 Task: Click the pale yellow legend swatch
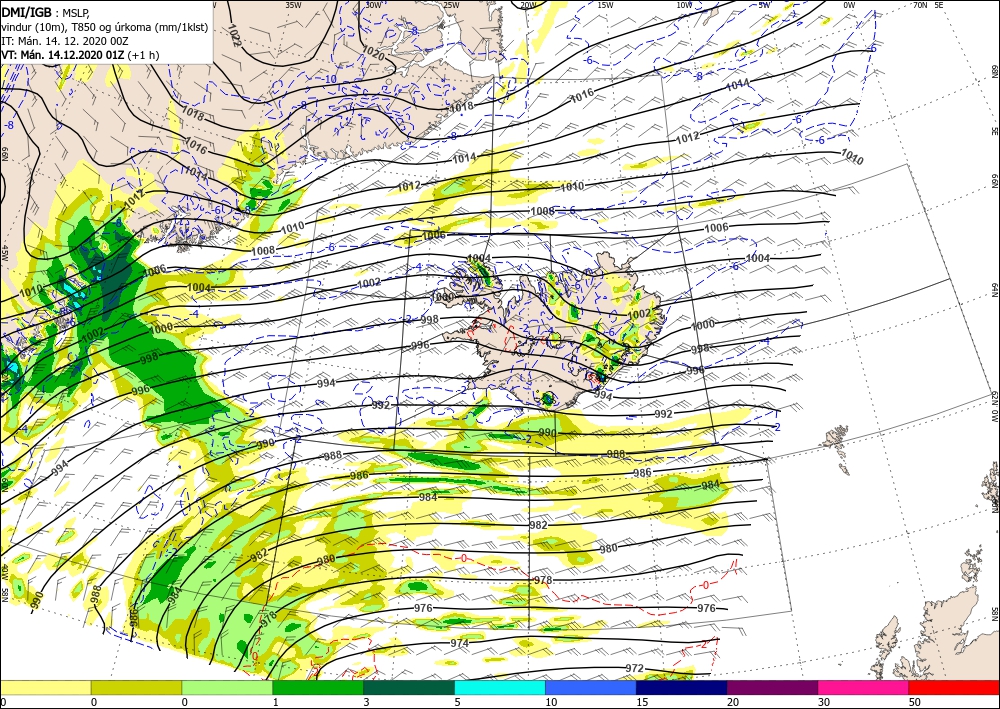click(x=45, y=687)
